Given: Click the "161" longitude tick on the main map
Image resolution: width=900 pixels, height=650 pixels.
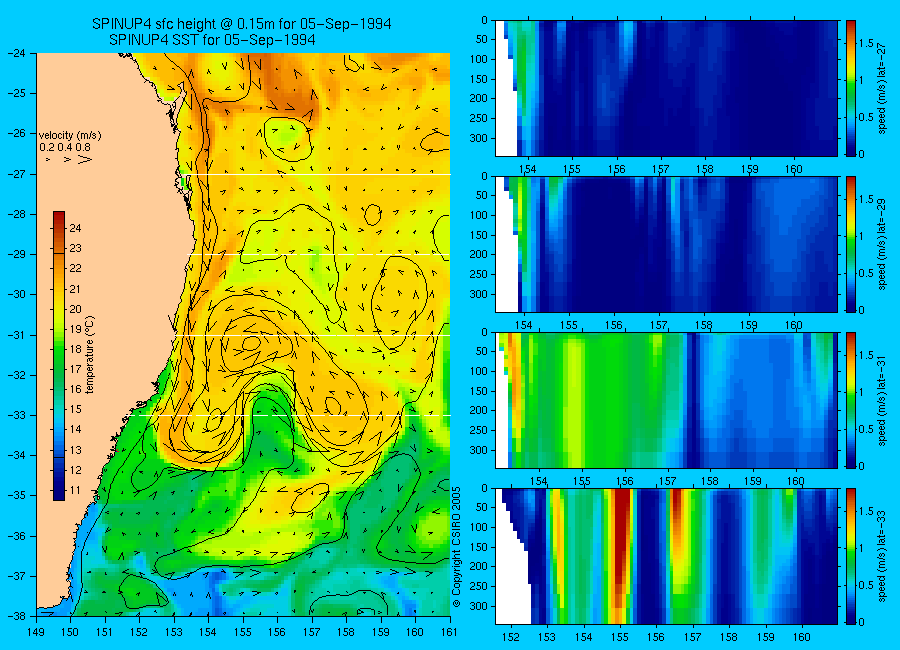Looking at the screenshot, I should [x=449, y=632].
